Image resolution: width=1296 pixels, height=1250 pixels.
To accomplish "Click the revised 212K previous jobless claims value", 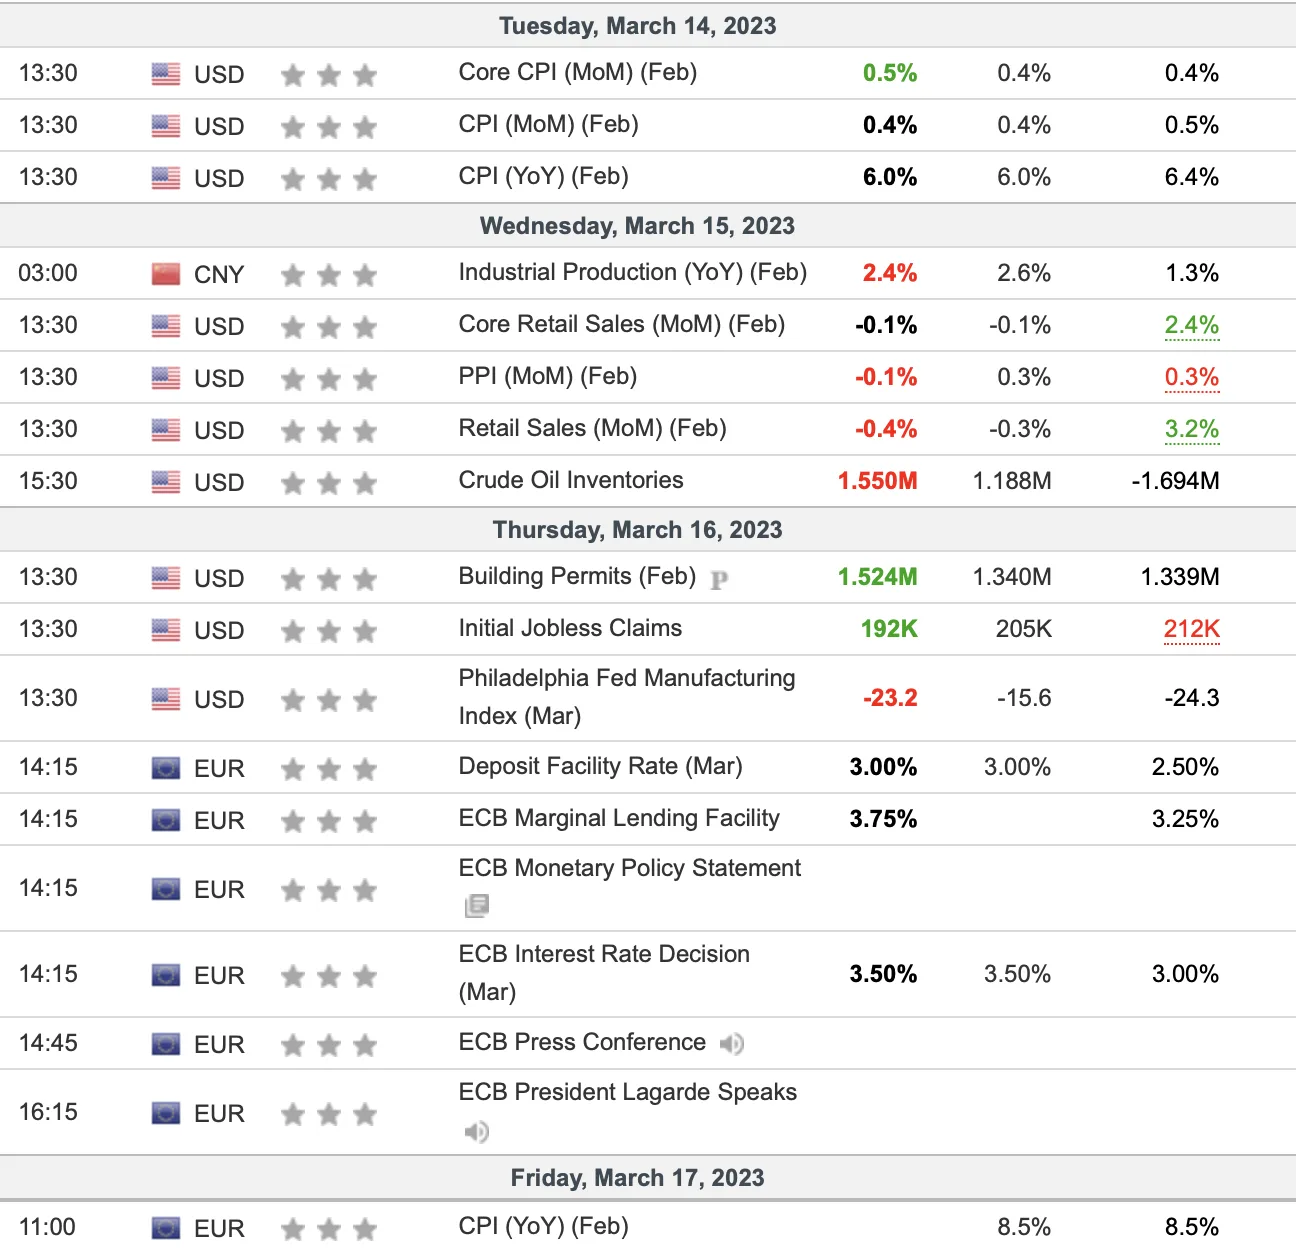I will (1191, 629).
